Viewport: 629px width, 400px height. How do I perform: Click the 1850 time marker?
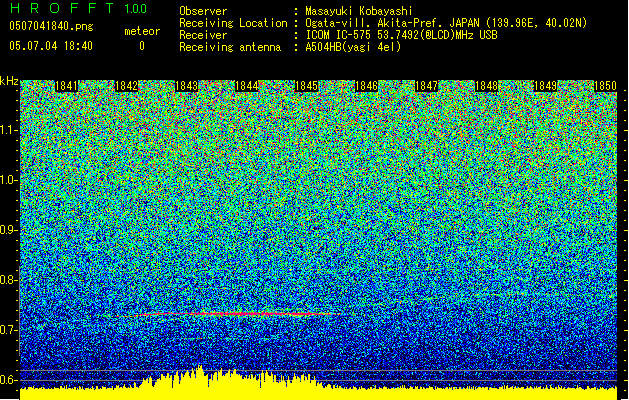[605, 86]
